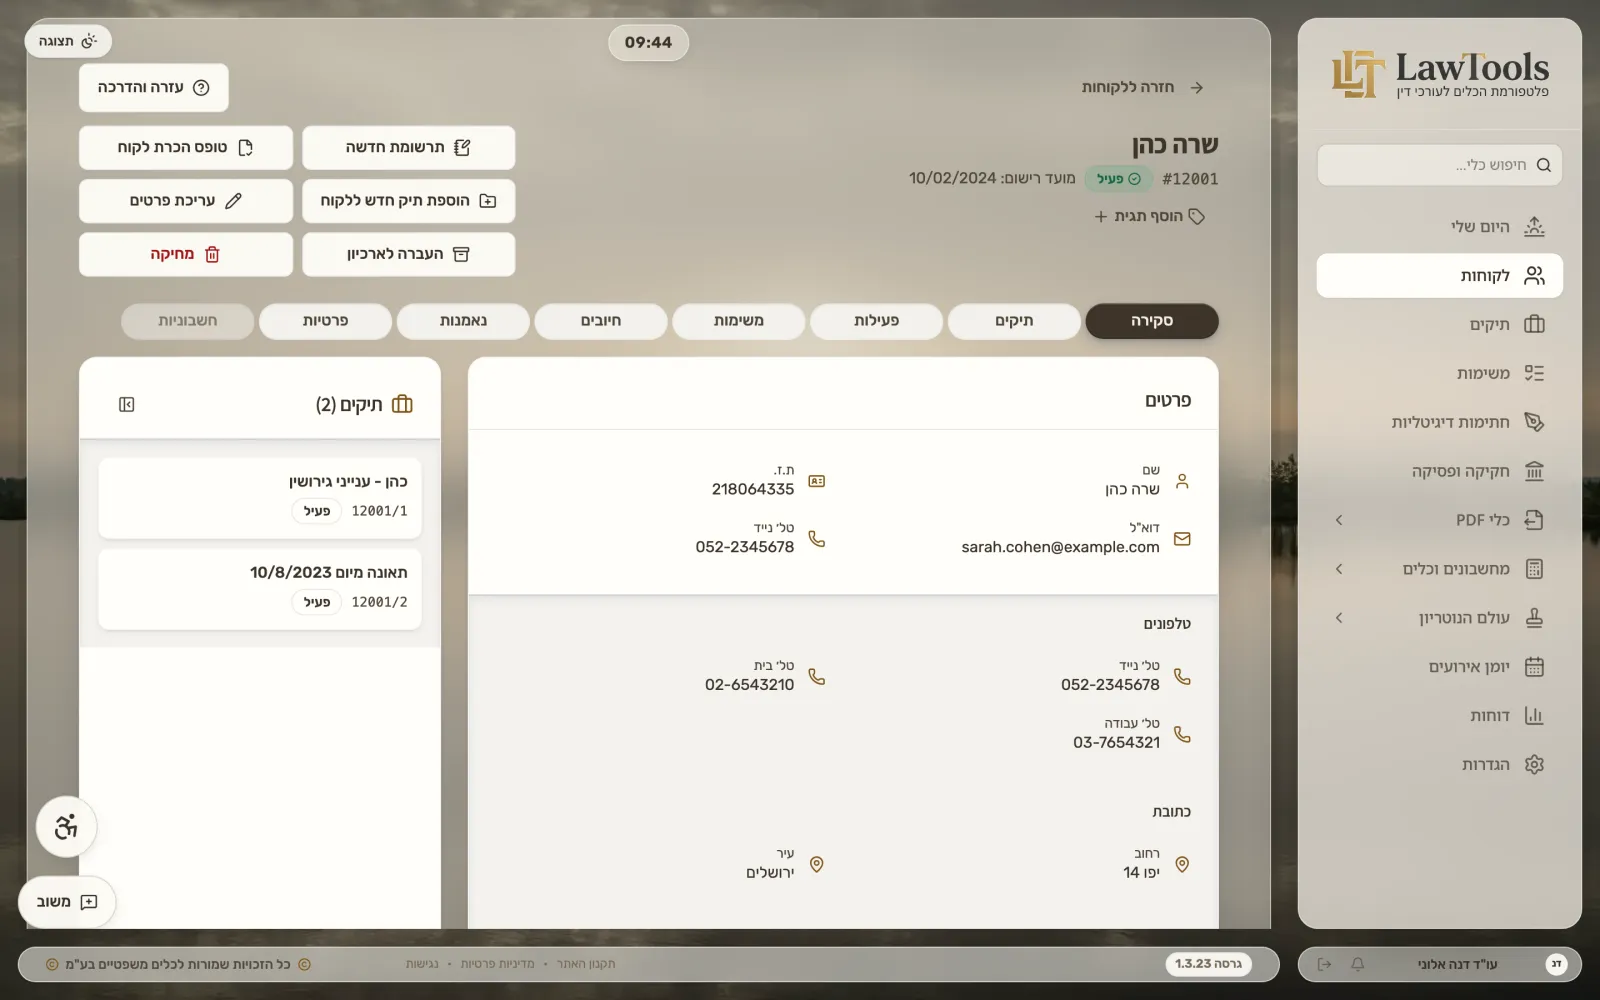The width and height of the screenshot is (1600, 1000).
Task: Open חקיקה ופסיקה in the sidebar
Action: (x=1440, y=471)
